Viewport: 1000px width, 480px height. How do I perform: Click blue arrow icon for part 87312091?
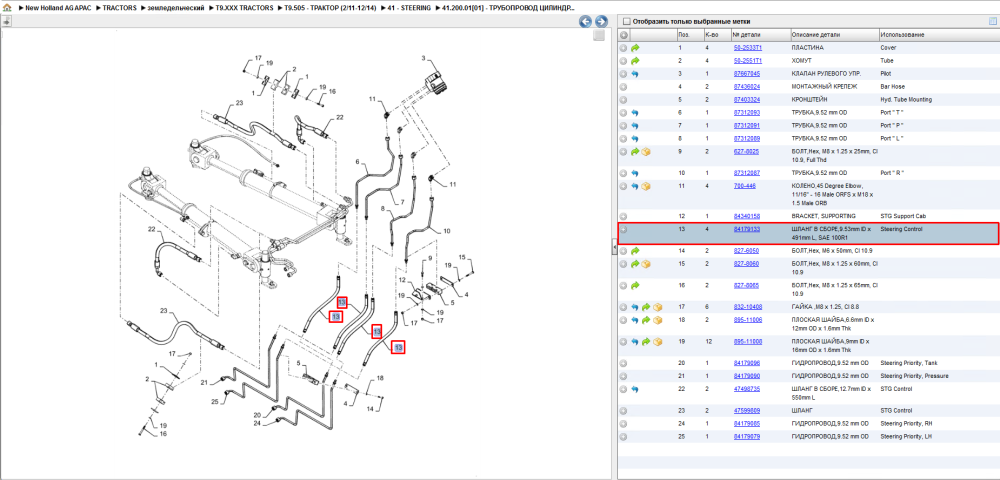point(635,126)
